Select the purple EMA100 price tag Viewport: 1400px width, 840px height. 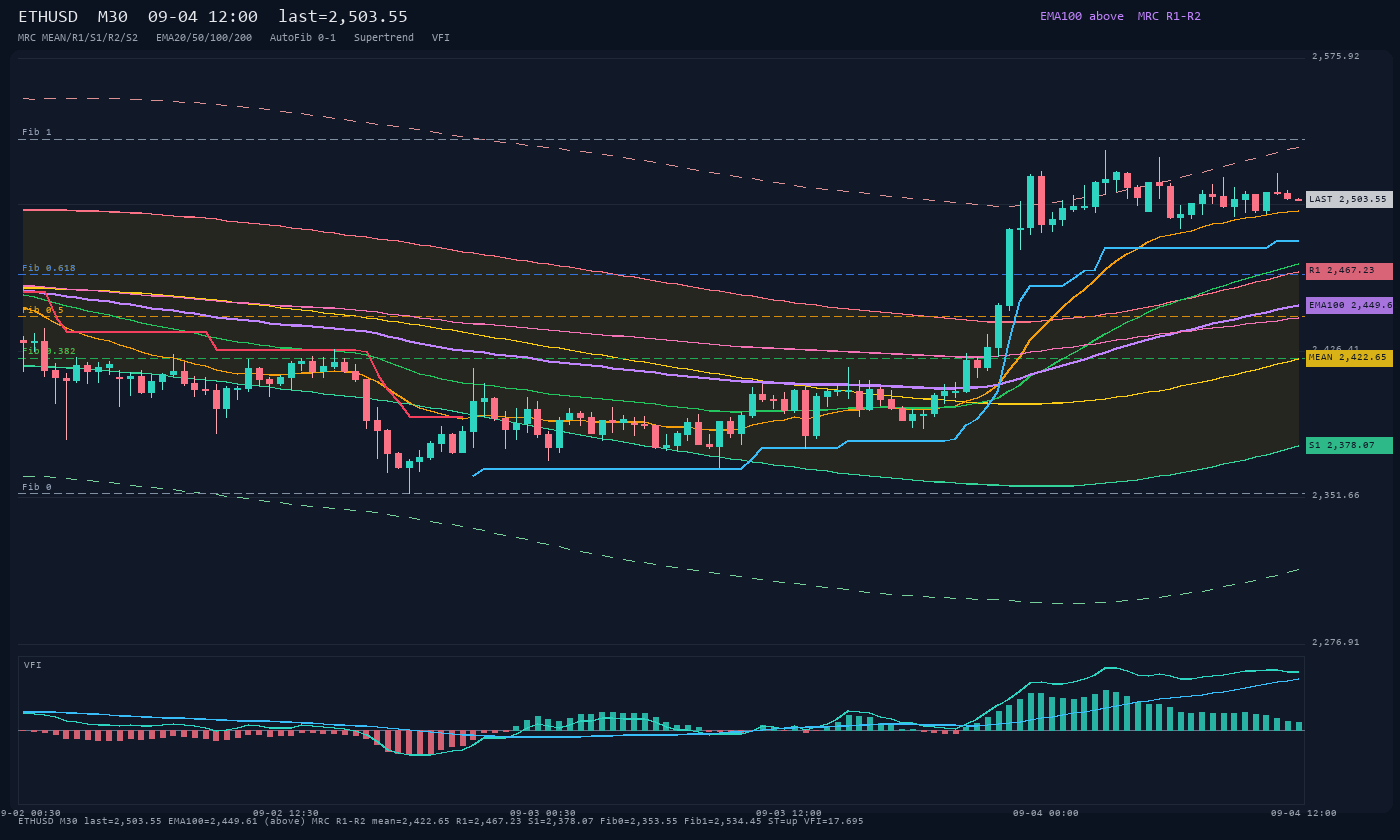point(1349,305)
